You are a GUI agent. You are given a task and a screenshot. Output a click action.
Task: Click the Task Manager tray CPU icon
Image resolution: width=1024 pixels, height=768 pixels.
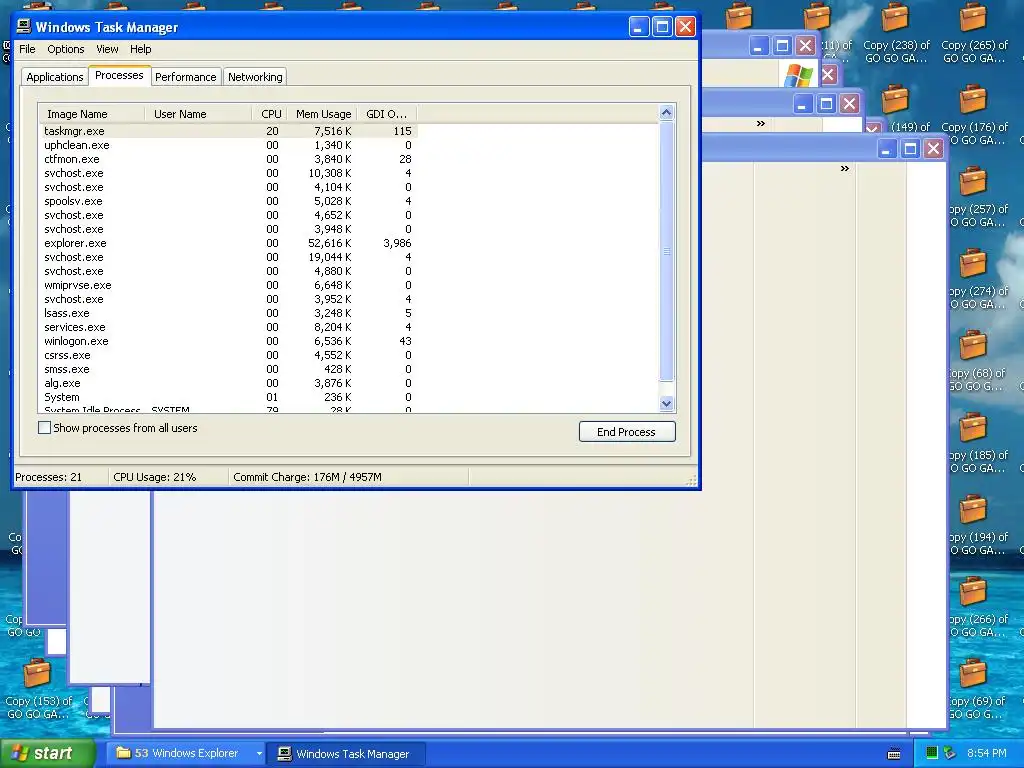pos(932,753)
